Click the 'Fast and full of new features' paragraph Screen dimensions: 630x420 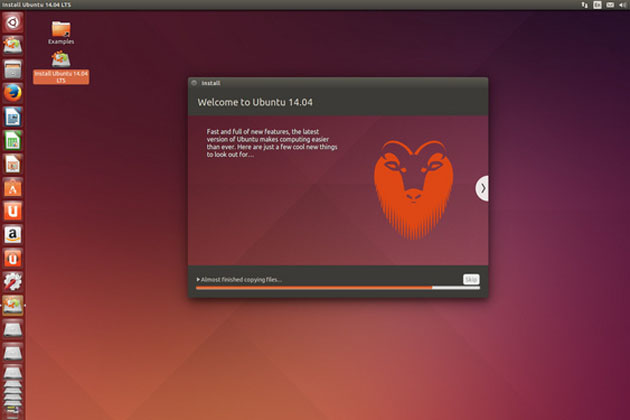[x=272, y=143]
